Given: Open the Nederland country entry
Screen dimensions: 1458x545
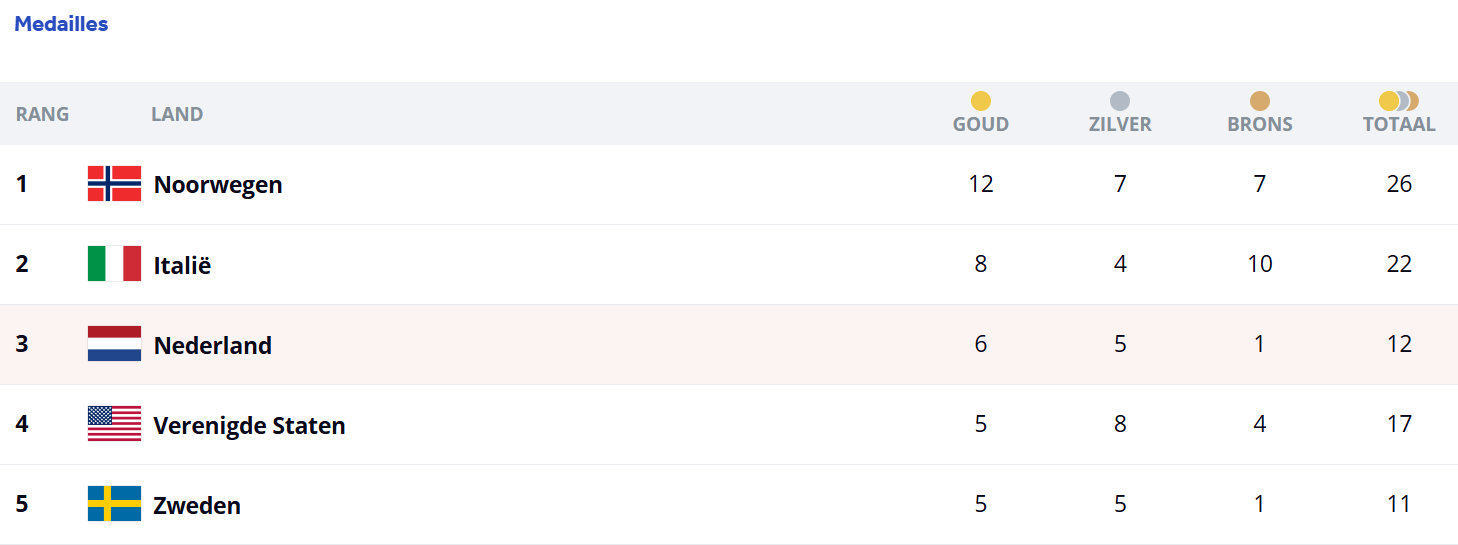Looking at the screenshot, I should click(x=213, y=345).
